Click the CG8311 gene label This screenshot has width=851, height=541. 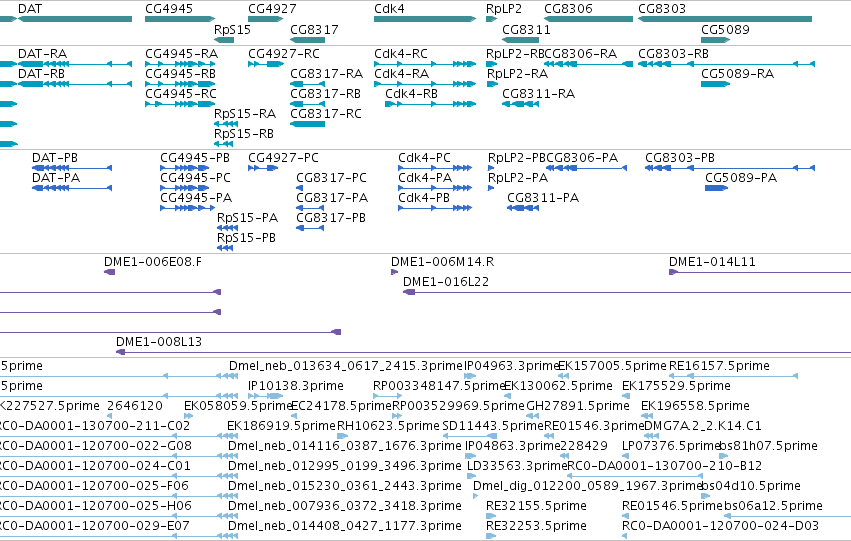point(526,29)
